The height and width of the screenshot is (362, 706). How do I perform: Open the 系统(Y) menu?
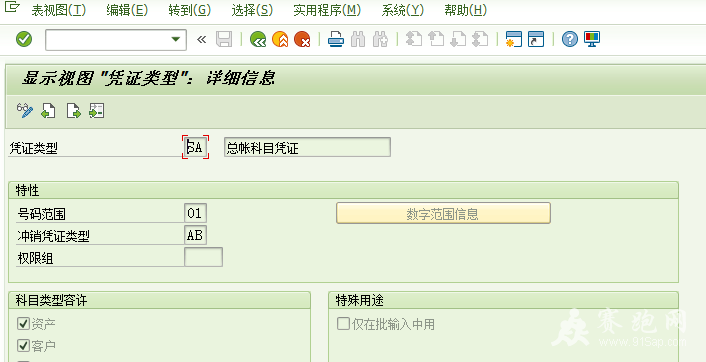coord(403,10)
